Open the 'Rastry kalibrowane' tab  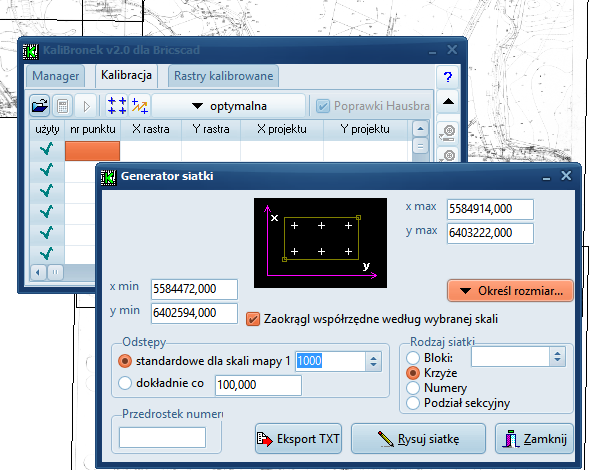(x=223, y=76)
